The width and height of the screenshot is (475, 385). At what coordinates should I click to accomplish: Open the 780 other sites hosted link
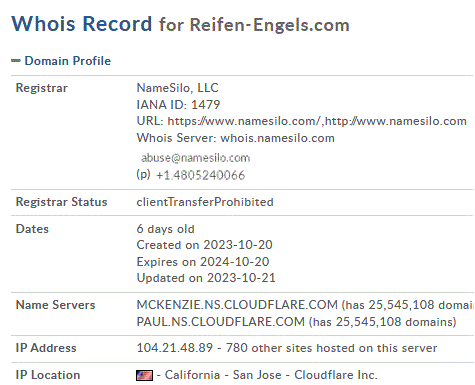point(331,348)
